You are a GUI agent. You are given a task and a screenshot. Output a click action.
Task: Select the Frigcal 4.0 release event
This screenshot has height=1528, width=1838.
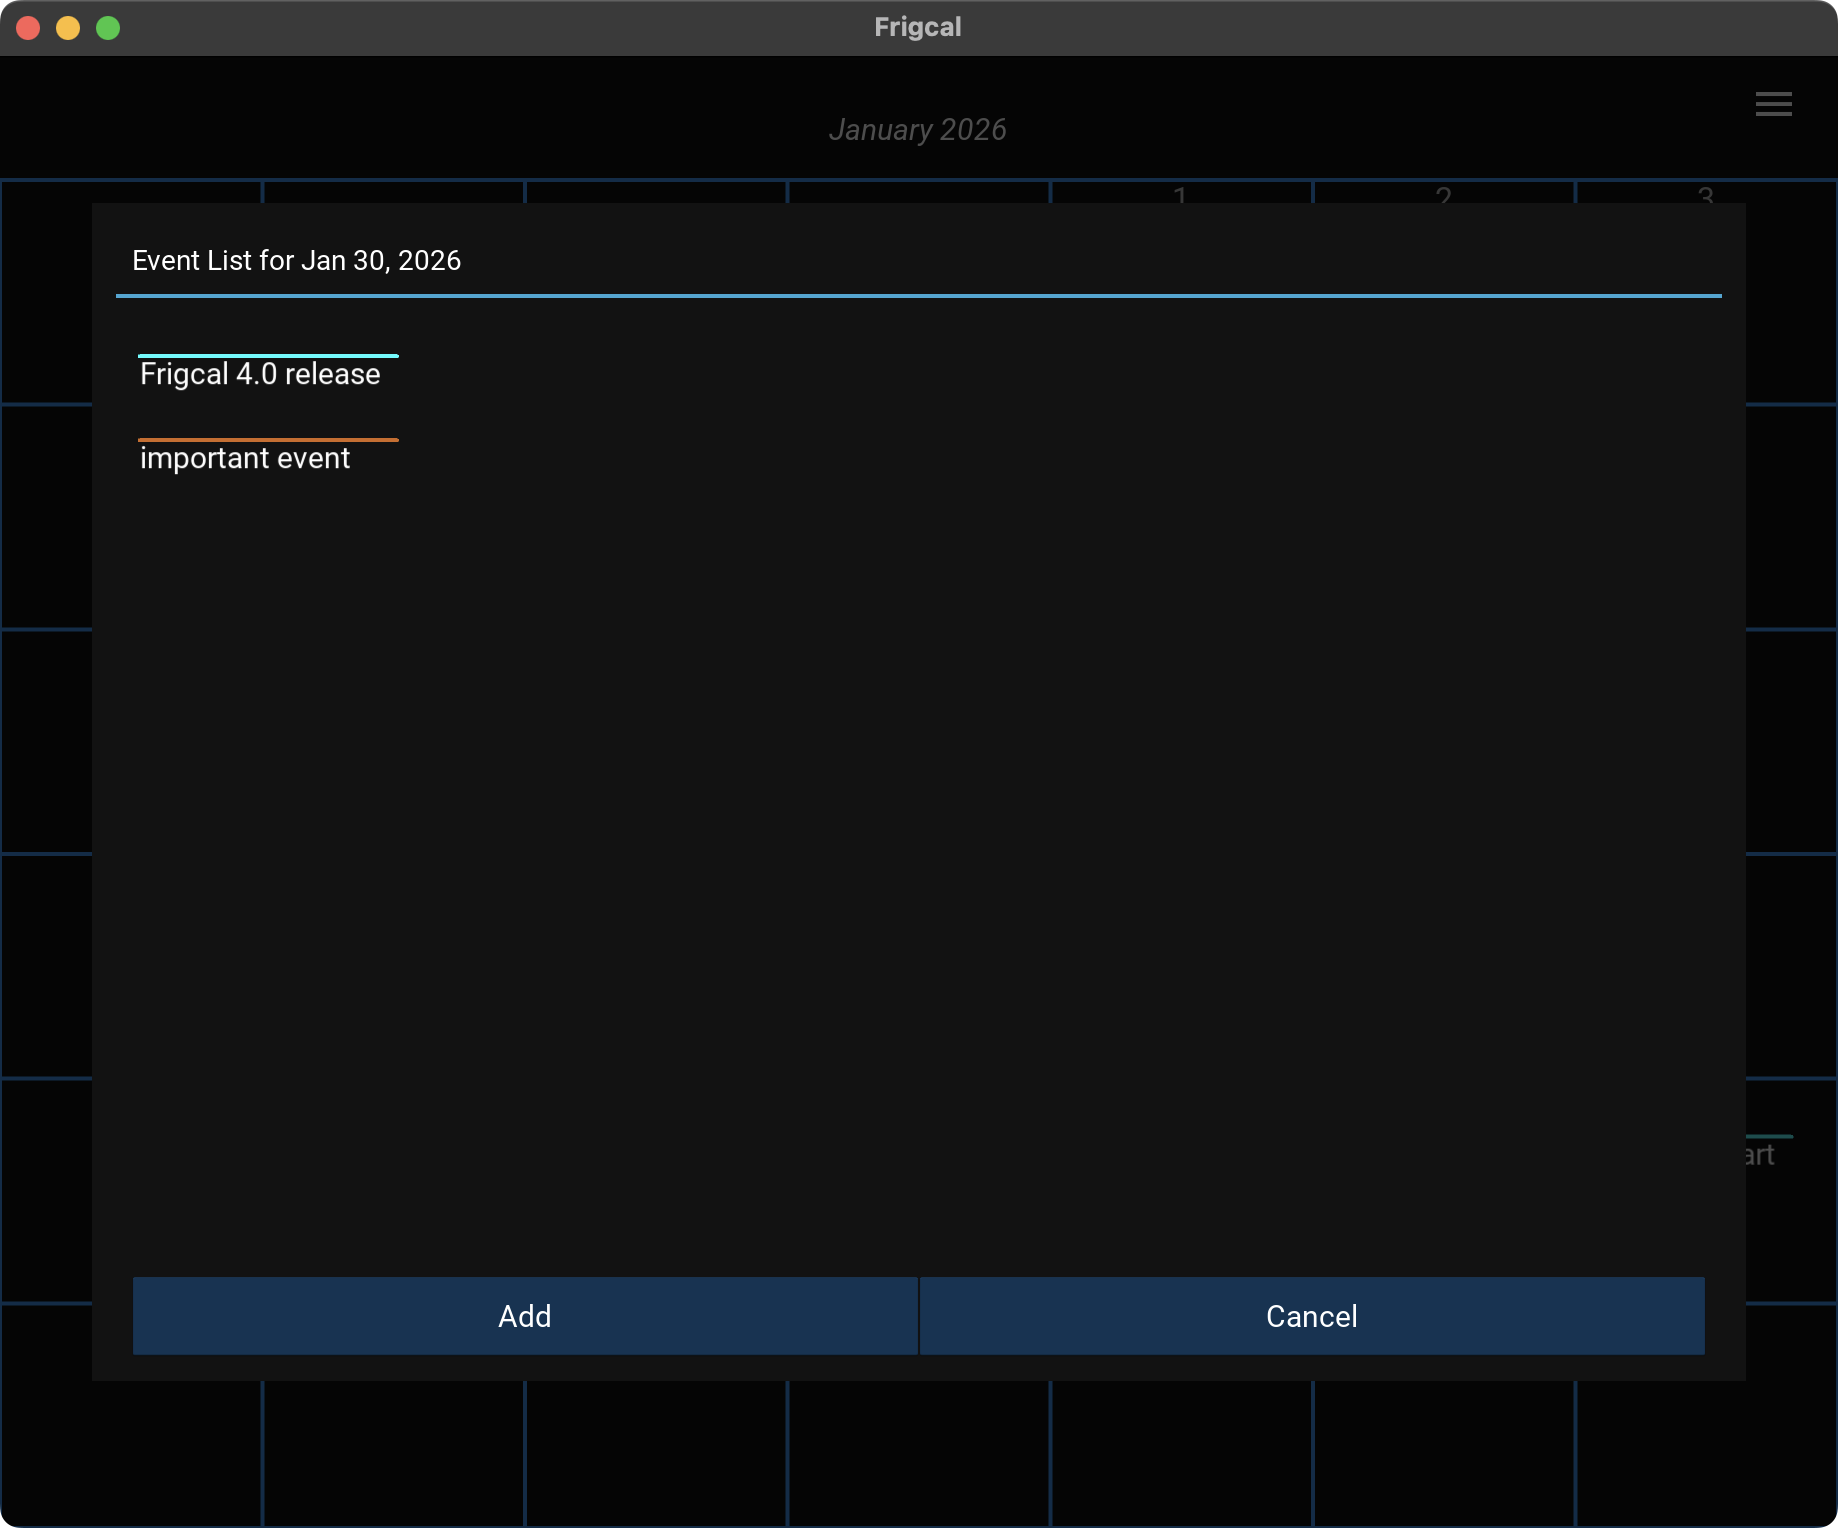[x=260, y=374]
